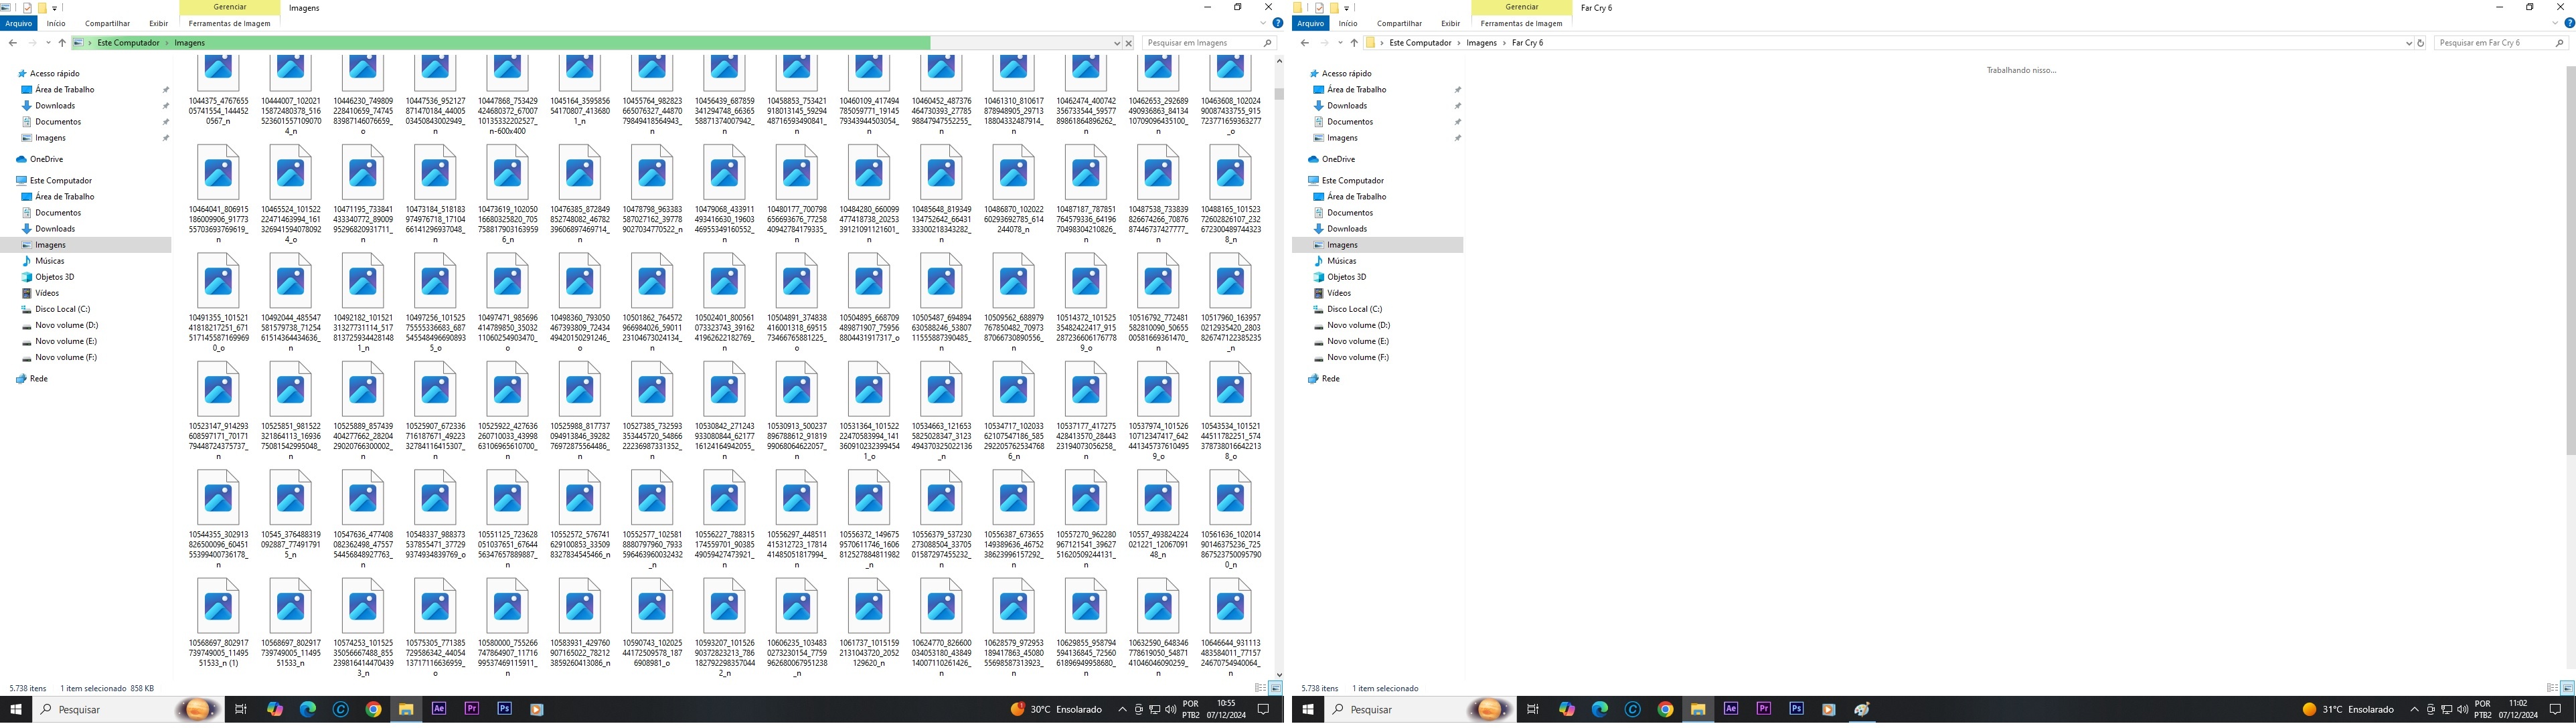Refresh the Far Cry 6 folder address bar
The image size is (2576, 728).
pyautogui.click(x=2420, y=43)
